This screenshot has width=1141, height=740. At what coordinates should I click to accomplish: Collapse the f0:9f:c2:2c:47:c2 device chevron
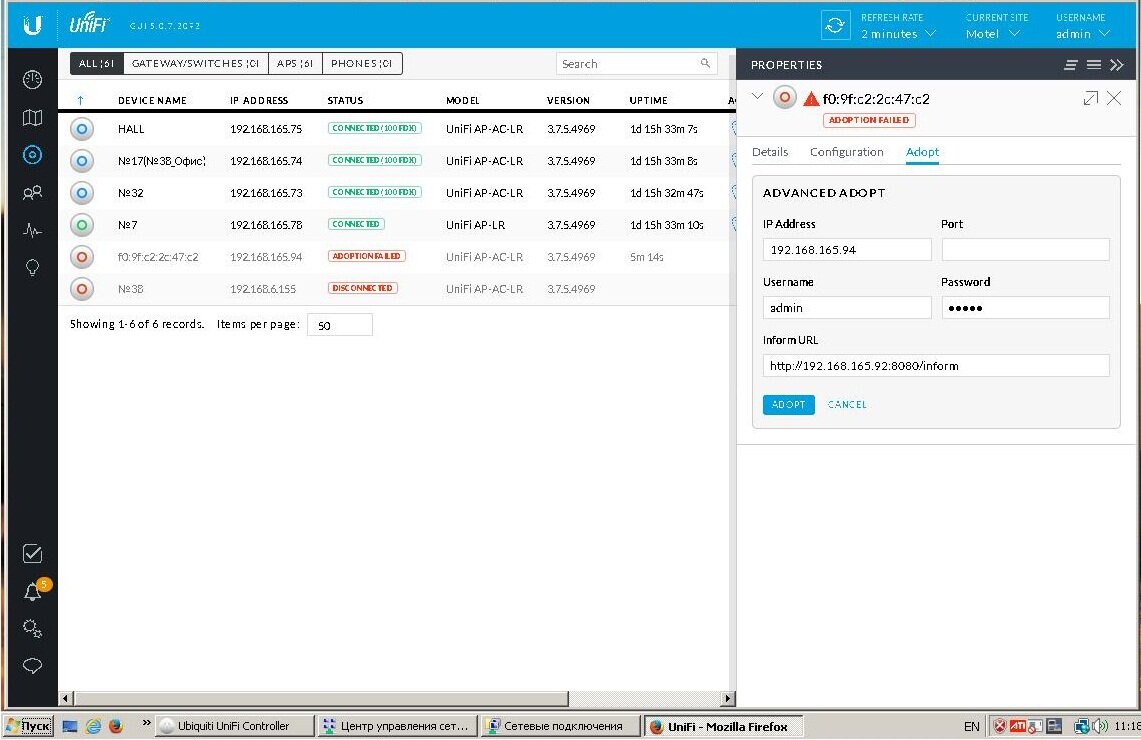click(757, 97)
